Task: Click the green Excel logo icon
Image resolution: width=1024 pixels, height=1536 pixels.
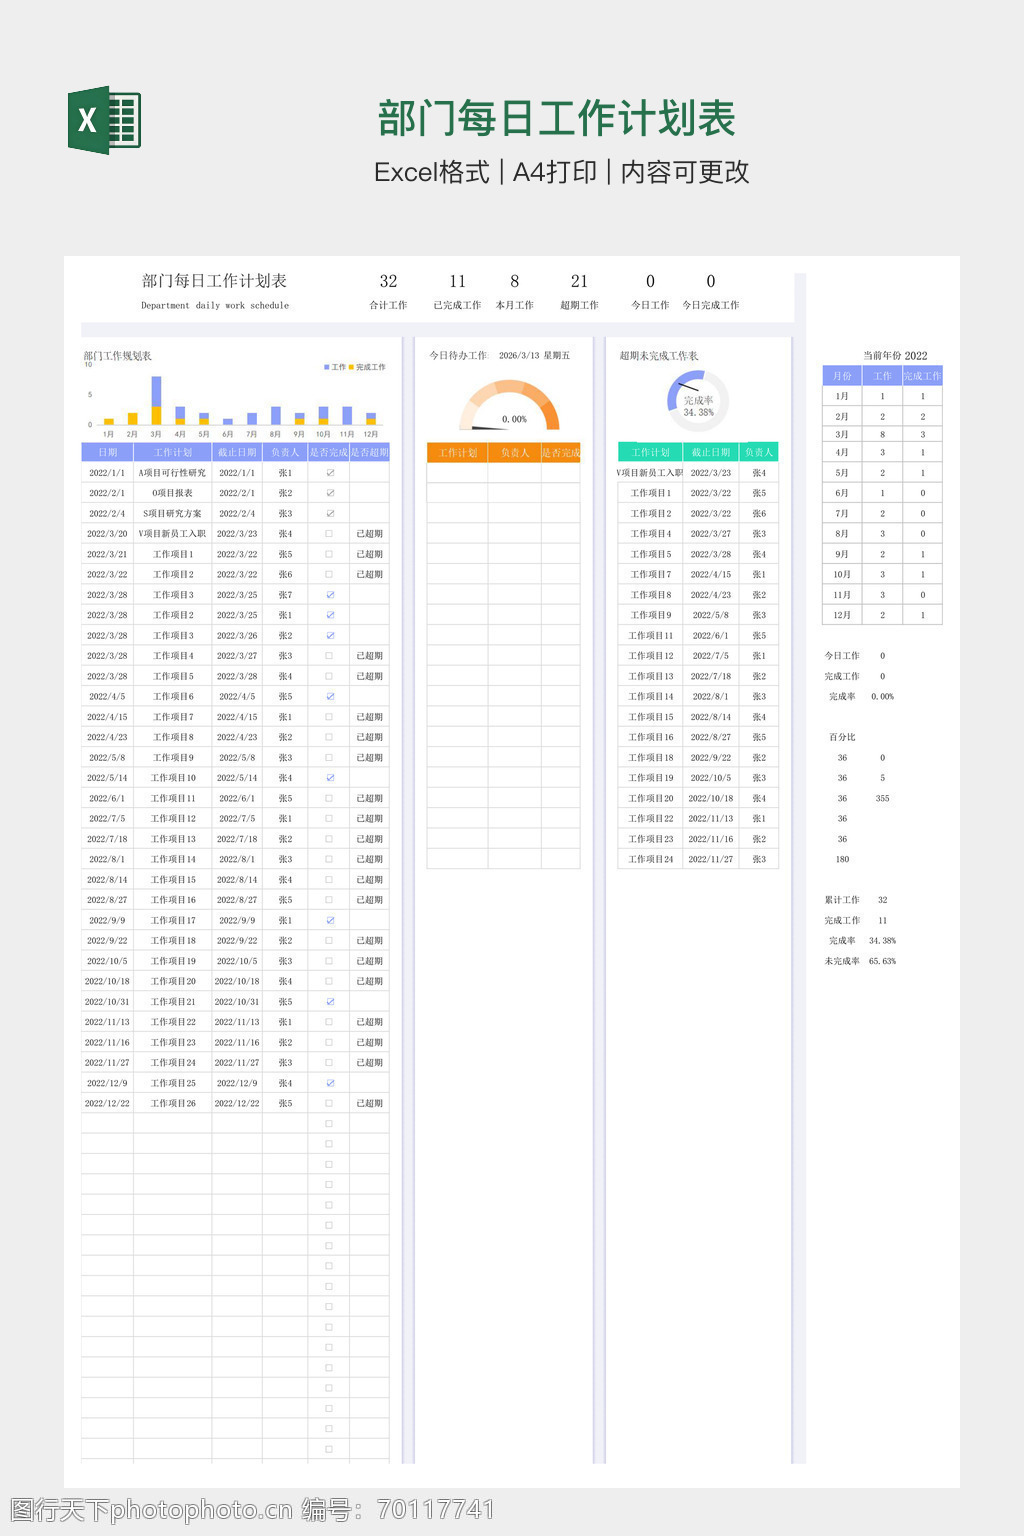Action: (x=104, y=121)
